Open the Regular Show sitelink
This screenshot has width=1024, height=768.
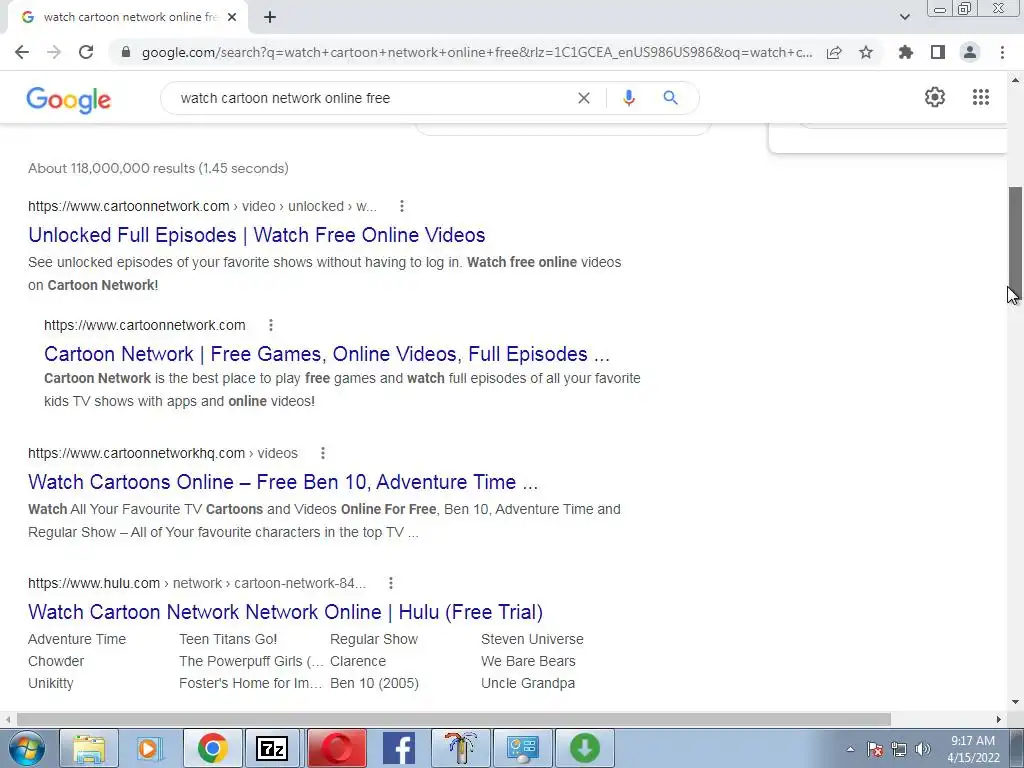(x=374, y=639)
